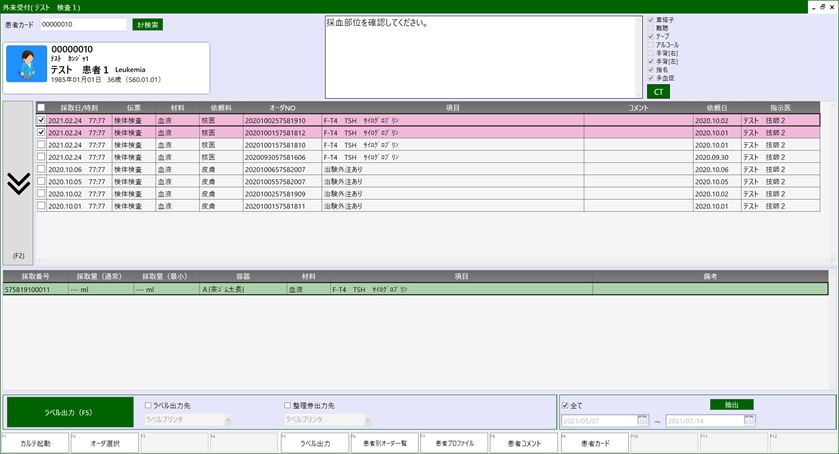This screenshot has width=839, height=454.
Task: Sort the table by 依頼日 column header
Action: pos(715,107)
